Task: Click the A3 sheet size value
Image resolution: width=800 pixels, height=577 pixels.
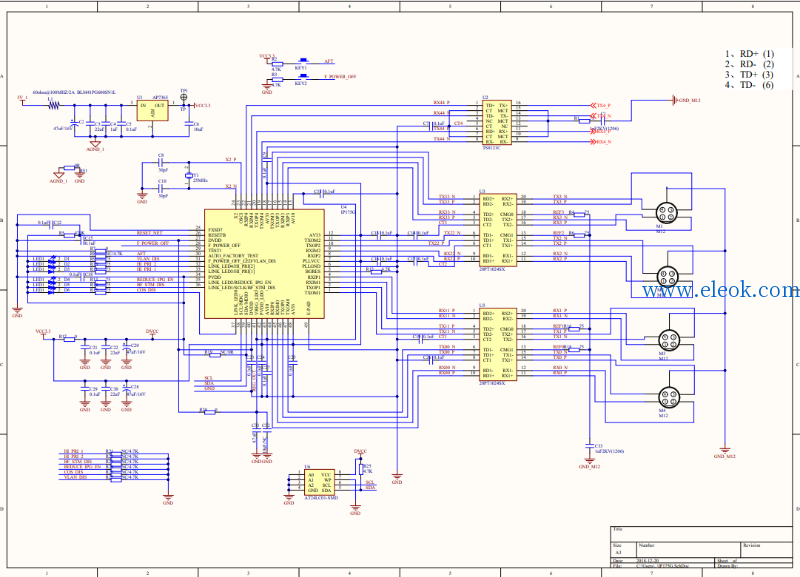Action: pos(618,553)
